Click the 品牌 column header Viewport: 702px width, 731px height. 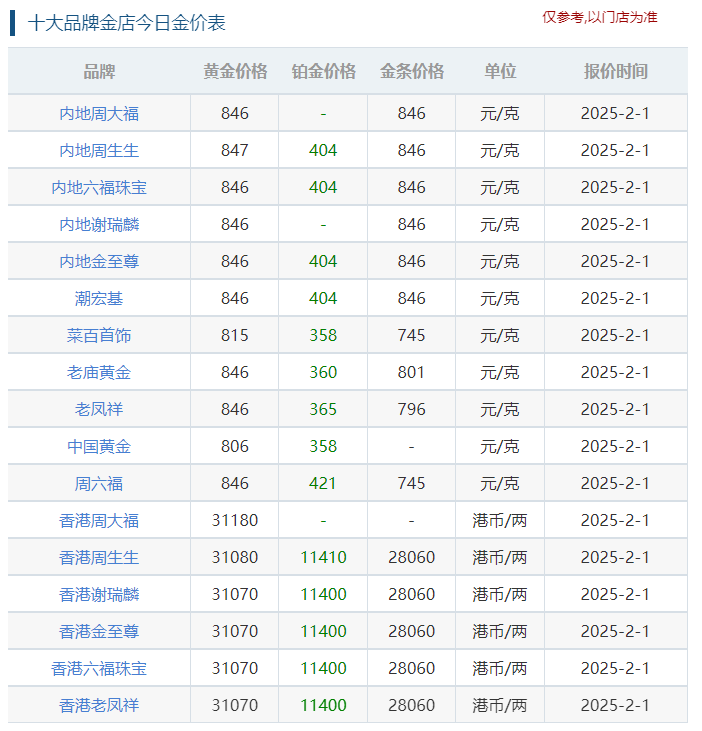pos(99,71)
